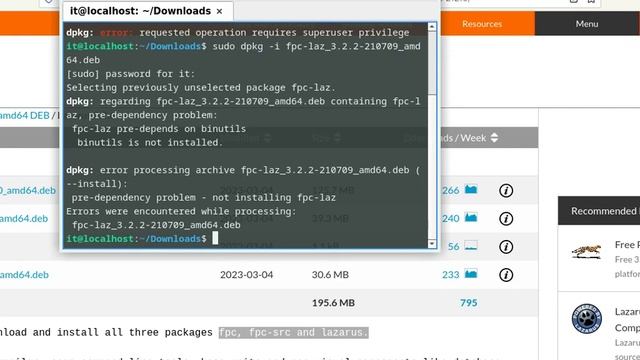640x360 pixels.
Task: Open download chart icon for the 266 row
Action: point(471,189)
